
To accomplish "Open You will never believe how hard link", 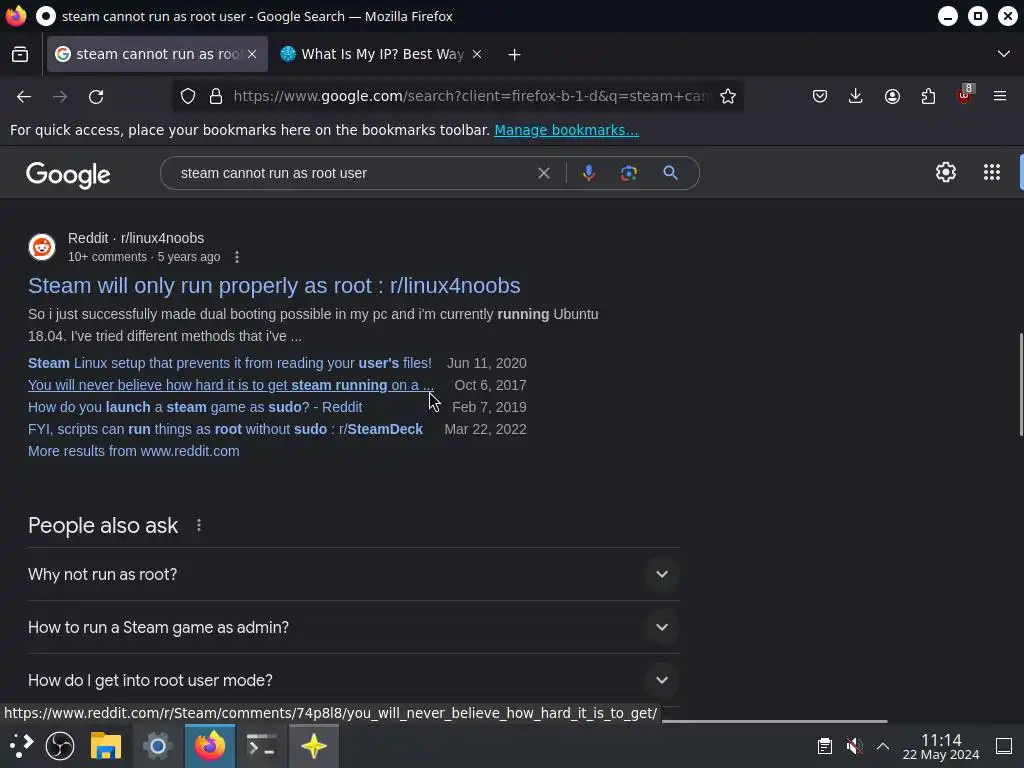I will [231, 385].
